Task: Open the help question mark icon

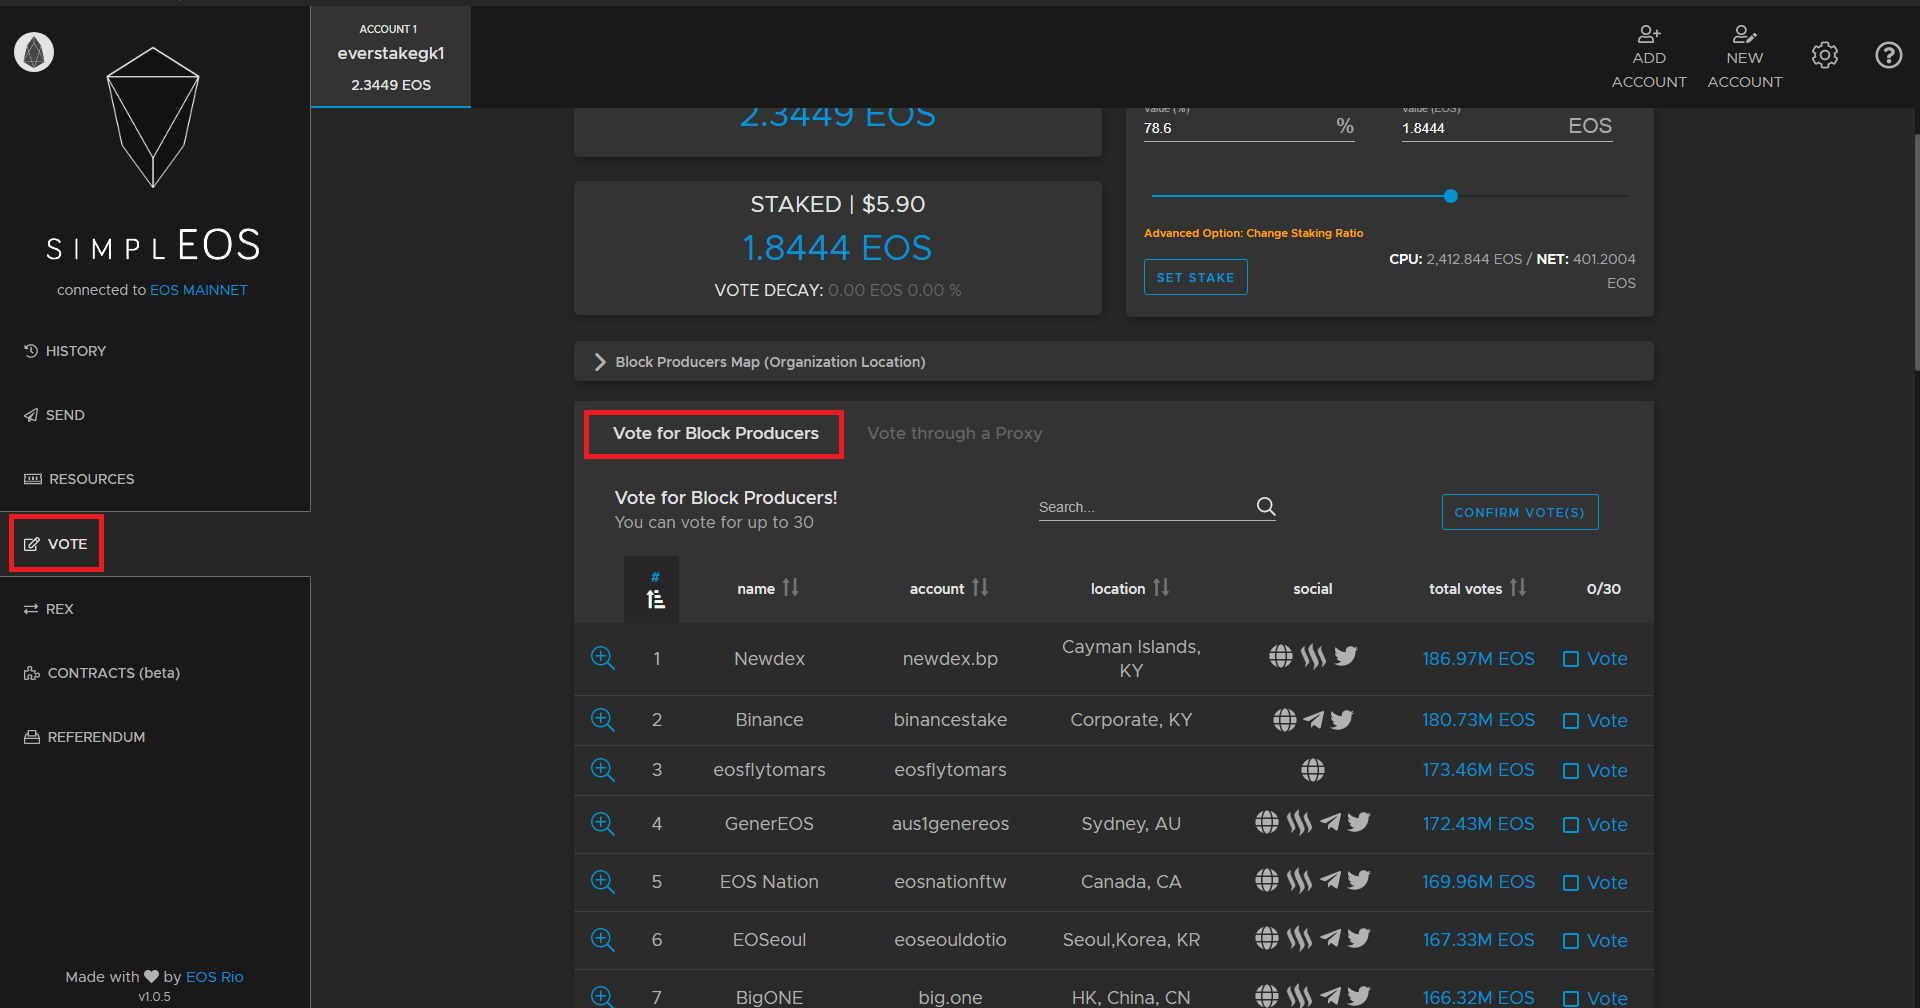Action: 1888,55
